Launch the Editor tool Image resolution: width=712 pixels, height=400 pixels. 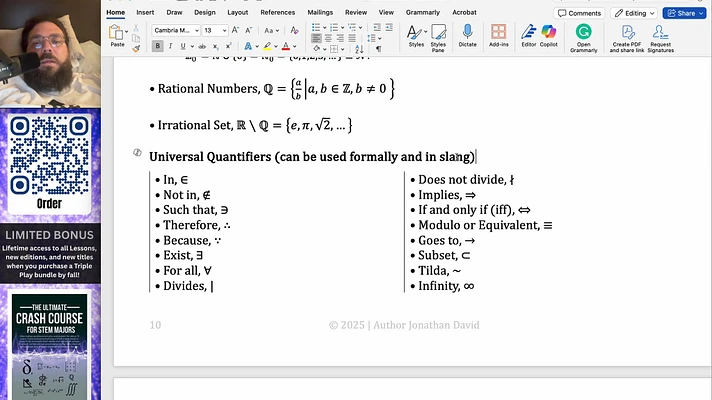[x=529, y=36]
